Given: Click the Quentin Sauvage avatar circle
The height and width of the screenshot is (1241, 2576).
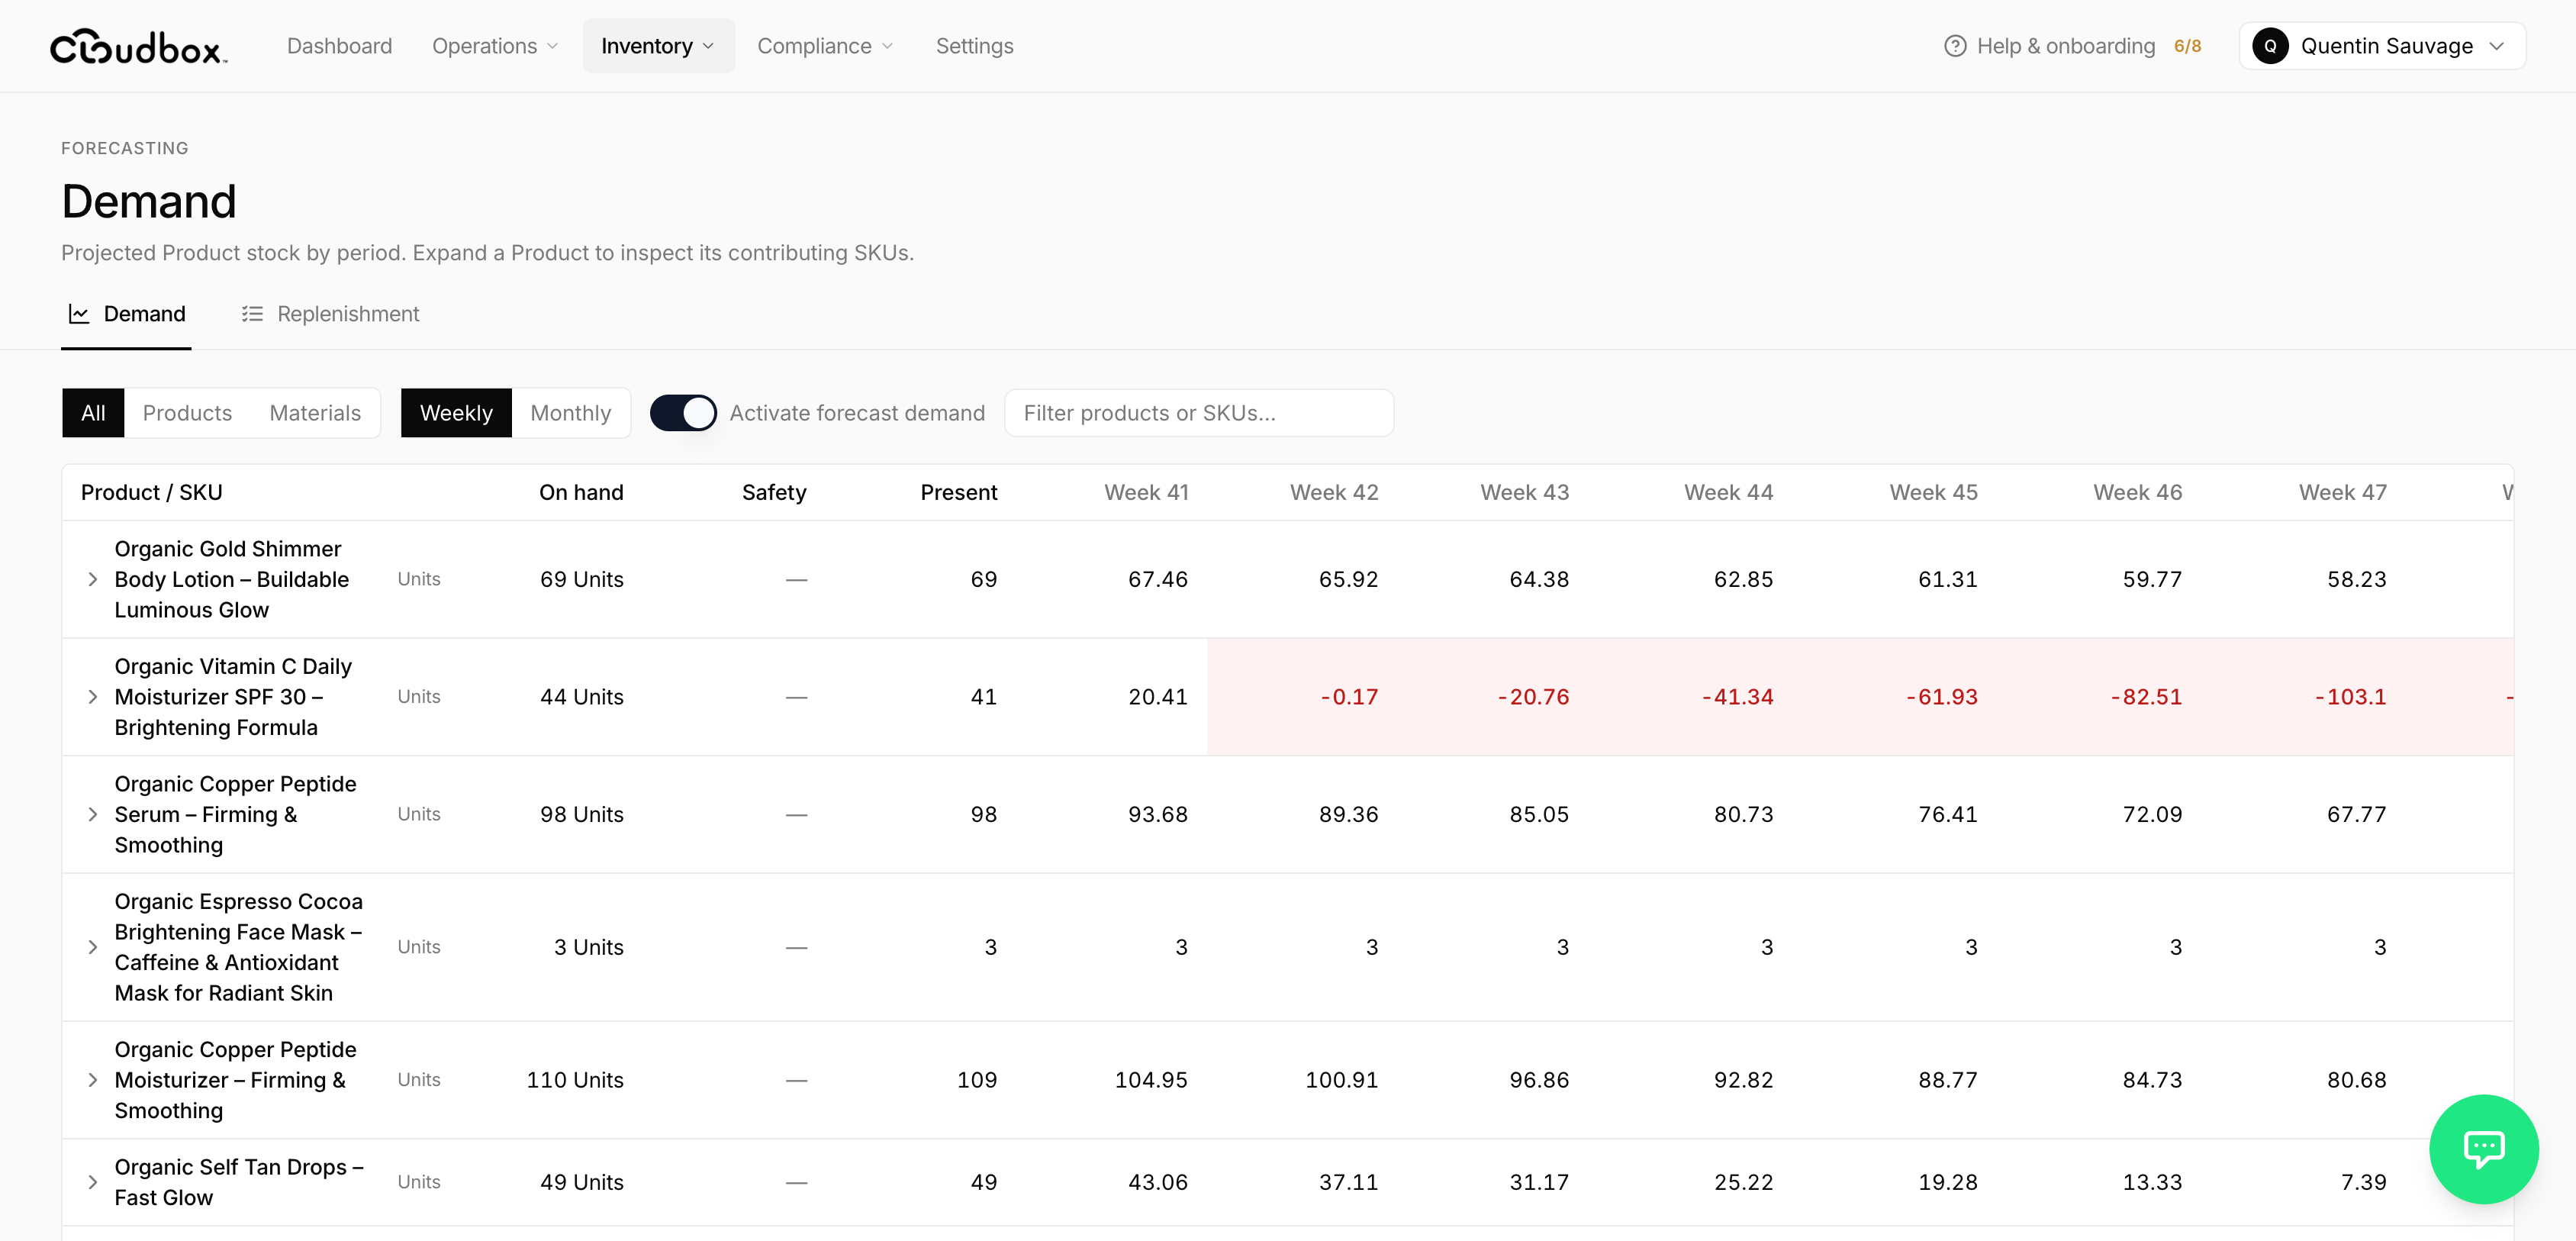Looking at the screenshot, I should pyautogui.click(x=2270, y=46).
